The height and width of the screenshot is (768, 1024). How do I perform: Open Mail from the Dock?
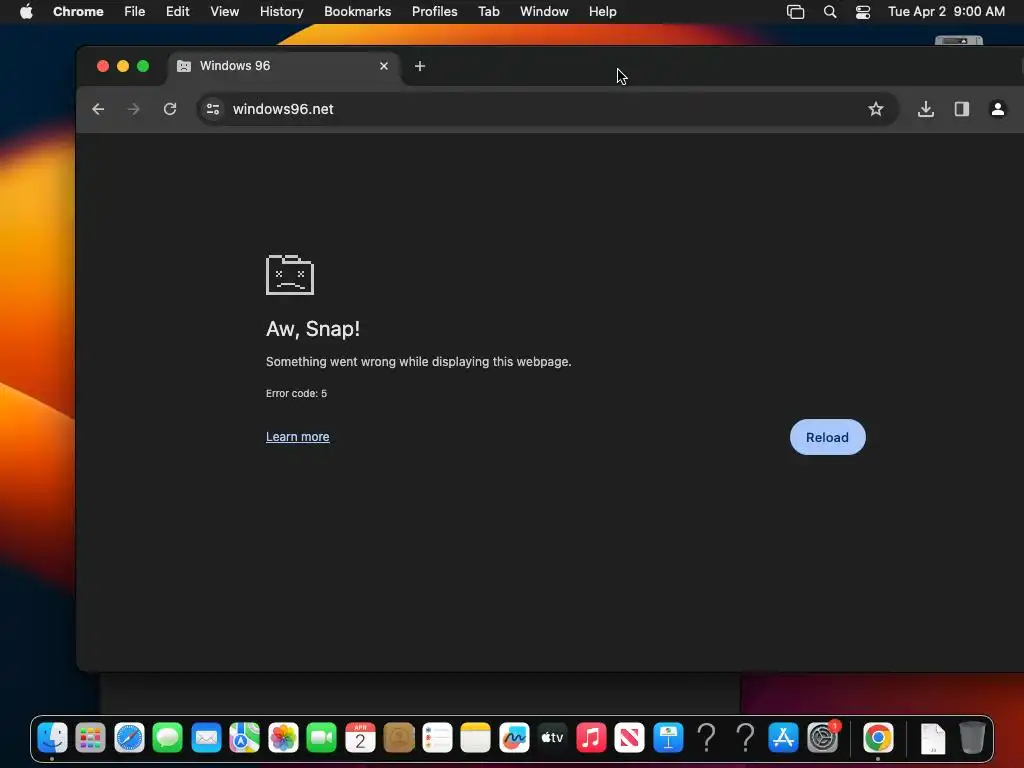pos(206,738)
